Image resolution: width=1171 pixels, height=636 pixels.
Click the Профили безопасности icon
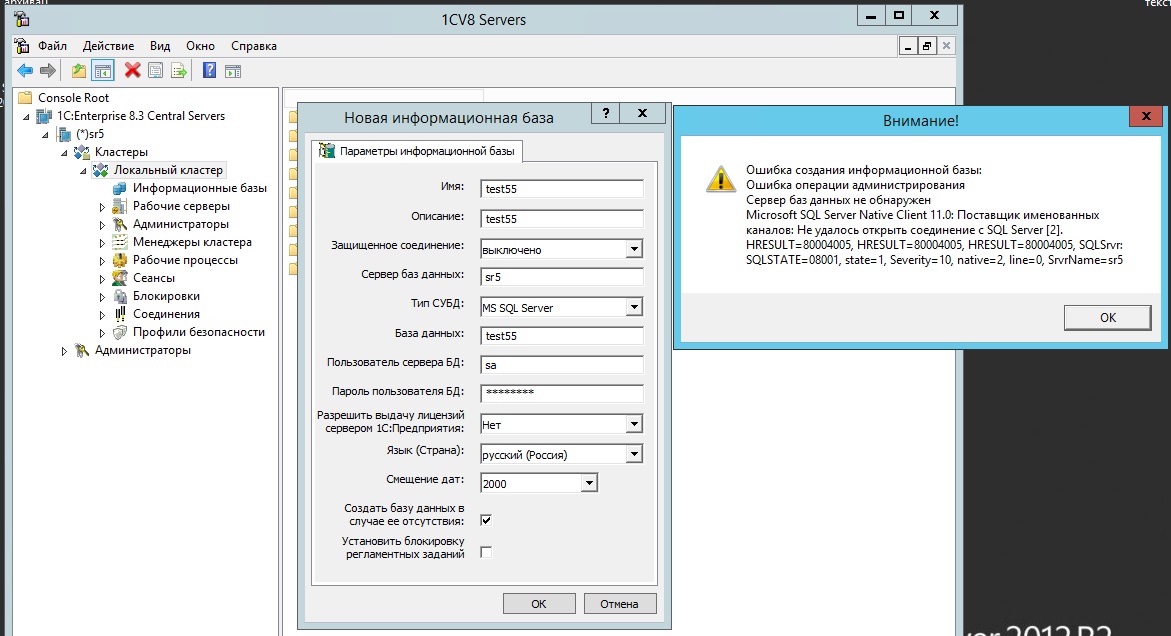click(x=119, y=332)
